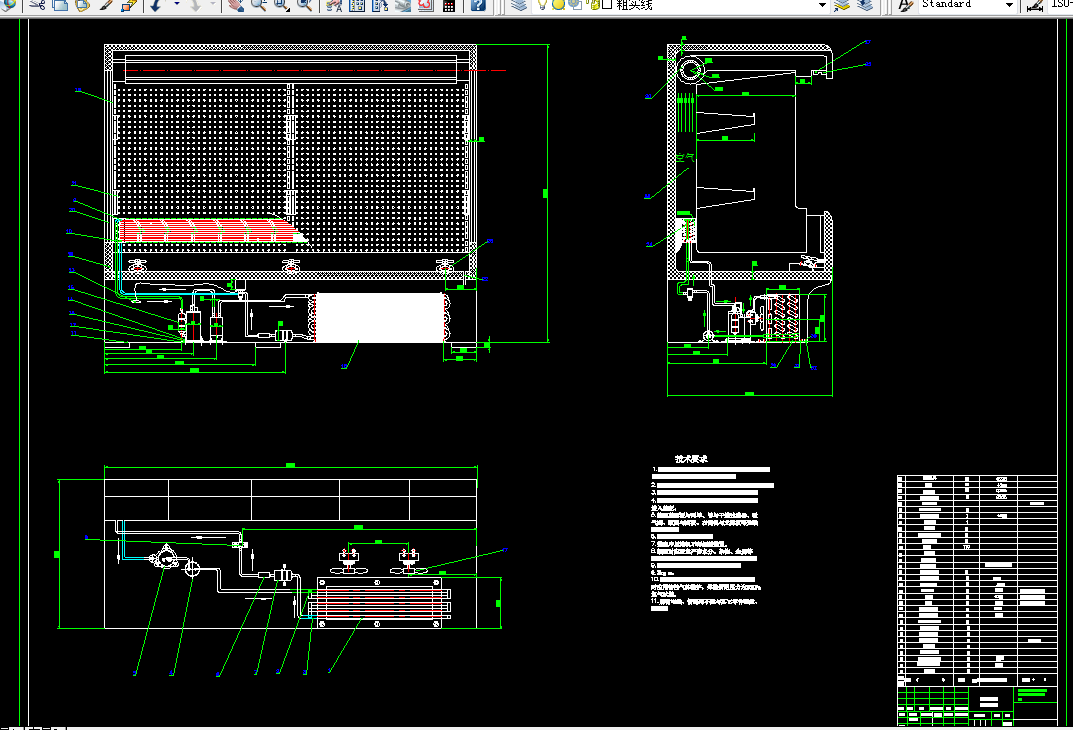Open the QuickCalc calculator icon
The image size is (1073, 730).
(449, 5)
